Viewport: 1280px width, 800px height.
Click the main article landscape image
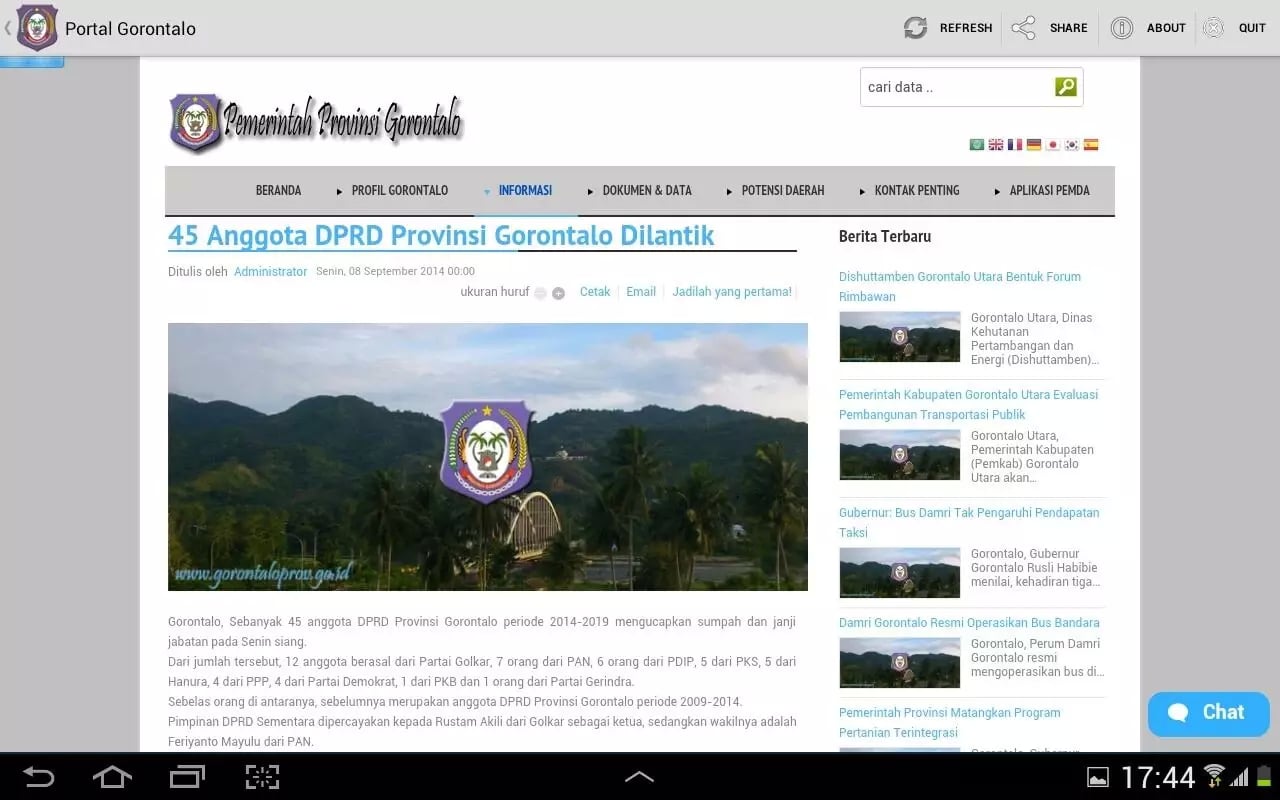(x=488, y=456)
